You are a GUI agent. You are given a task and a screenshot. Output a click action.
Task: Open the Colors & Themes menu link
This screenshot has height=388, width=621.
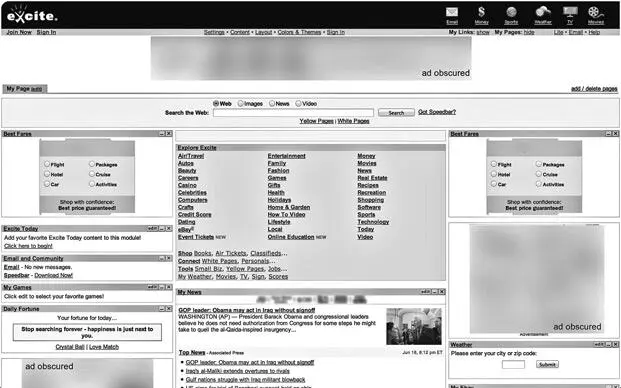pos(299,32)
